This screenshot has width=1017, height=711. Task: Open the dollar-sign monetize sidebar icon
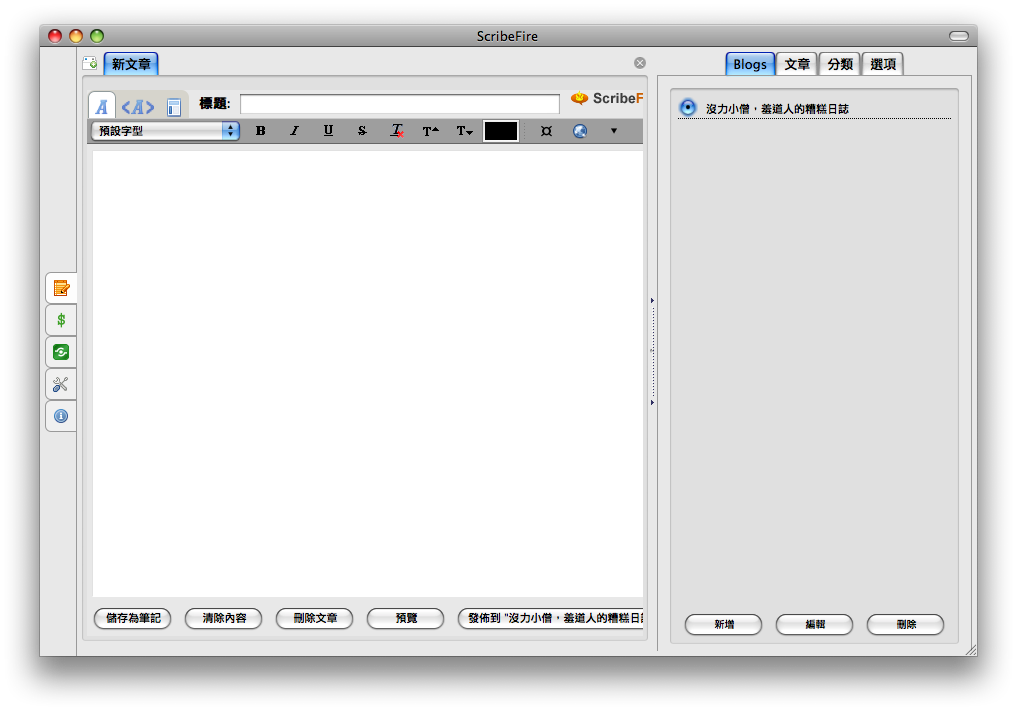coord(61,320)
